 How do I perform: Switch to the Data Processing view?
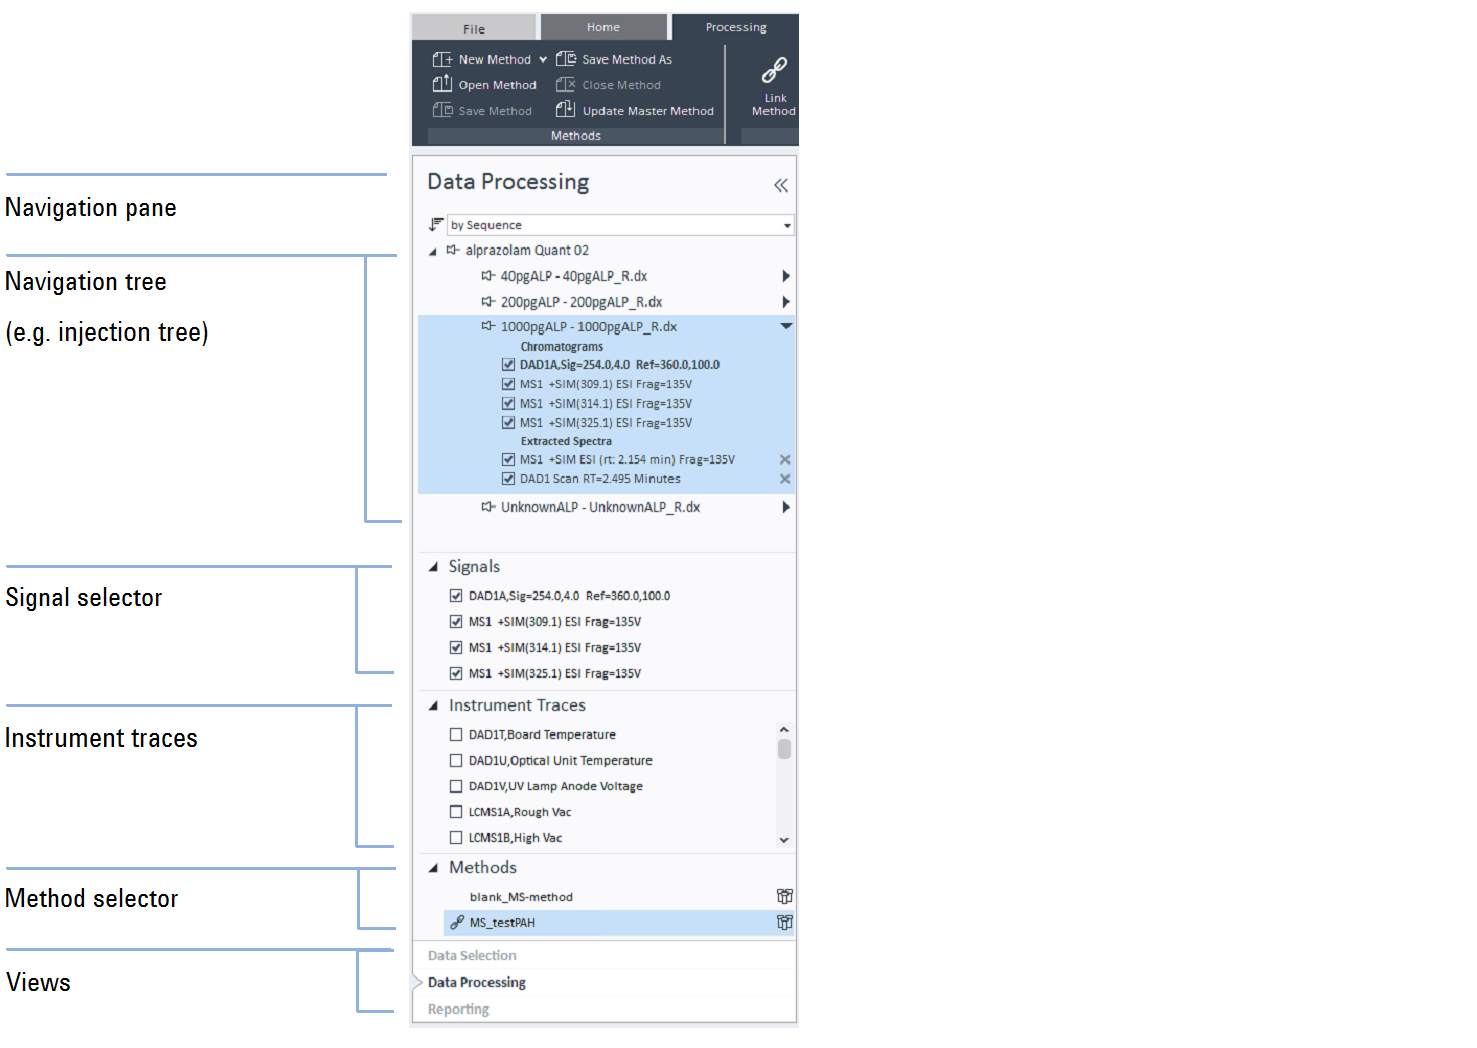tap(477, 983)
